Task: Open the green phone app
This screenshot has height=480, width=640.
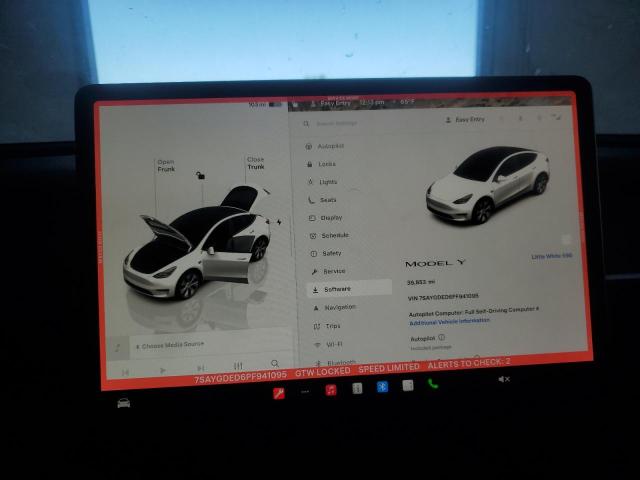Action: tap(433, 384)
